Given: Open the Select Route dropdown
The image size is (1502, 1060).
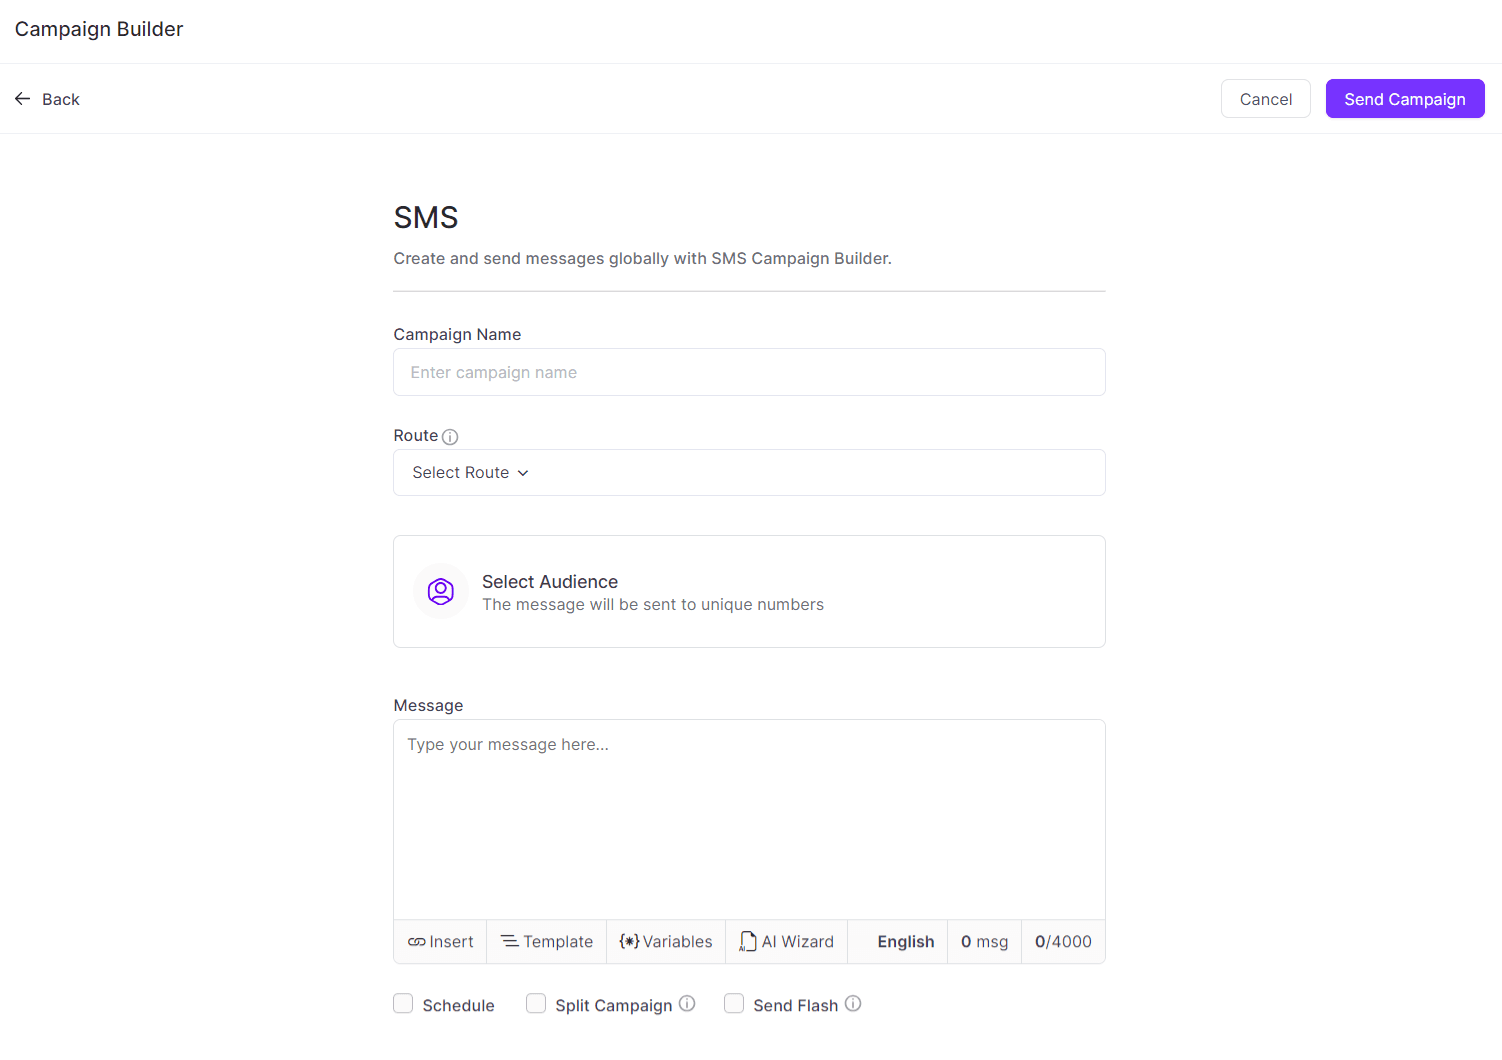Looking at the screenshot, I should (748, 472).
